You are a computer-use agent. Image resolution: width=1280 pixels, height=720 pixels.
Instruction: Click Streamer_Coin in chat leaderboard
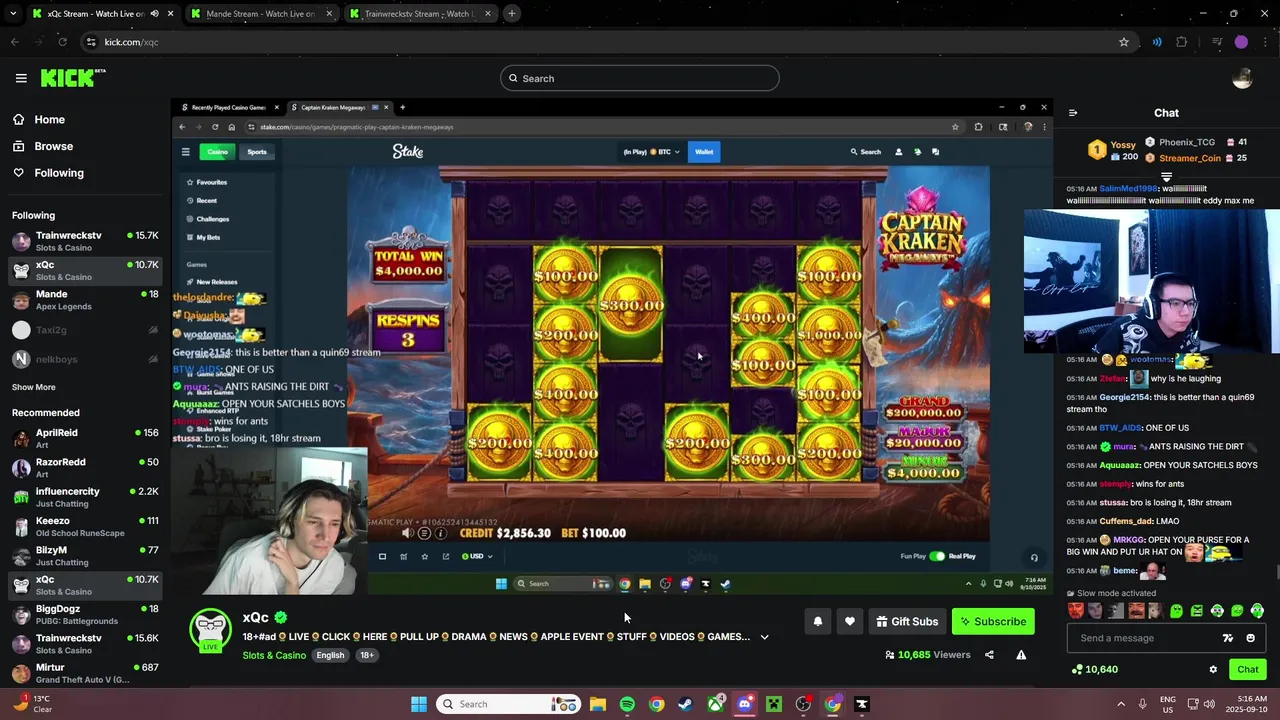pos(1190,158)
